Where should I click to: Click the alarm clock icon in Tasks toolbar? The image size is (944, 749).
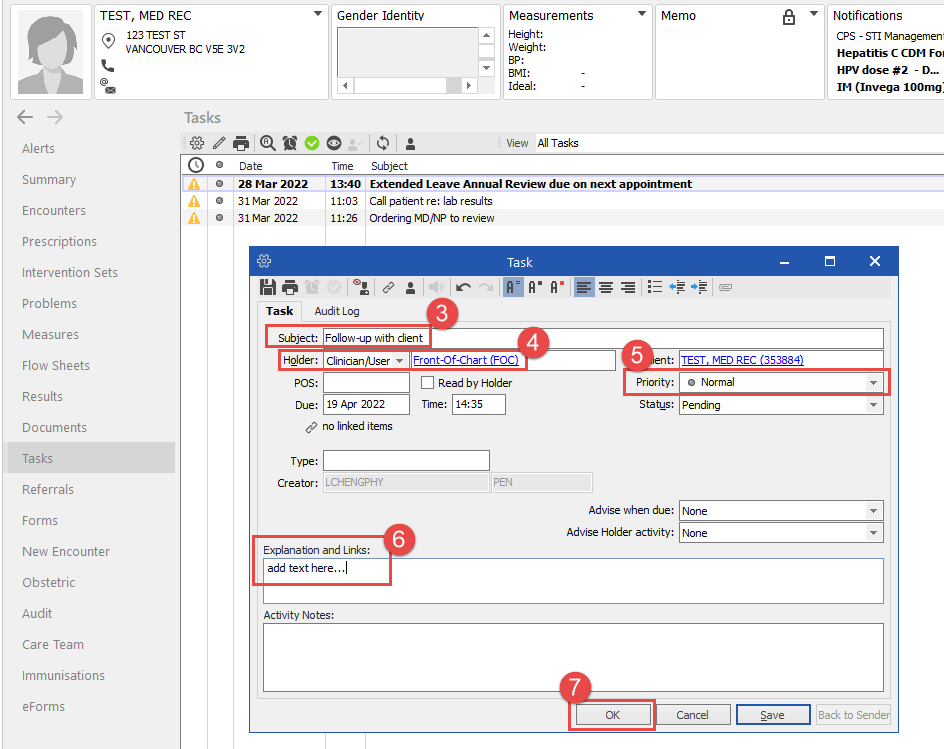[290, 143]
